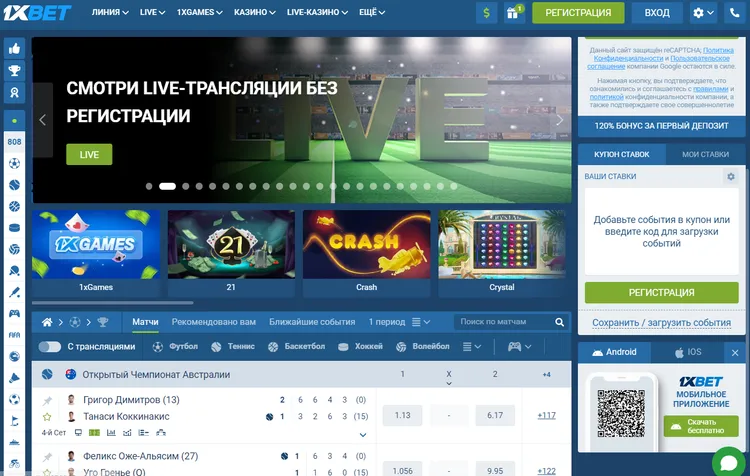This screenshot has width=750, height=476.
Task: Open the FIFA sidebar icon
Action: click(x=14, y=335)
